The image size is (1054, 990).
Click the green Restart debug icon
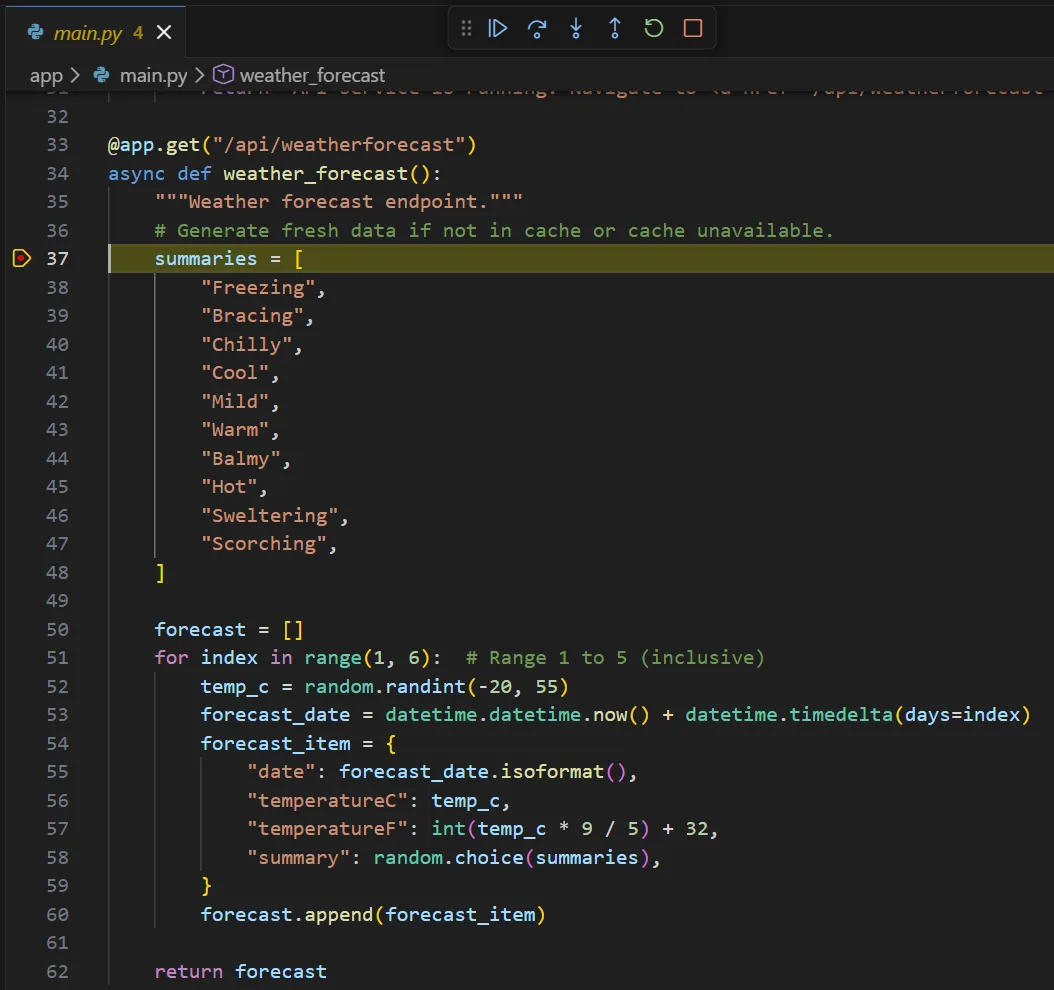point(653,28)
